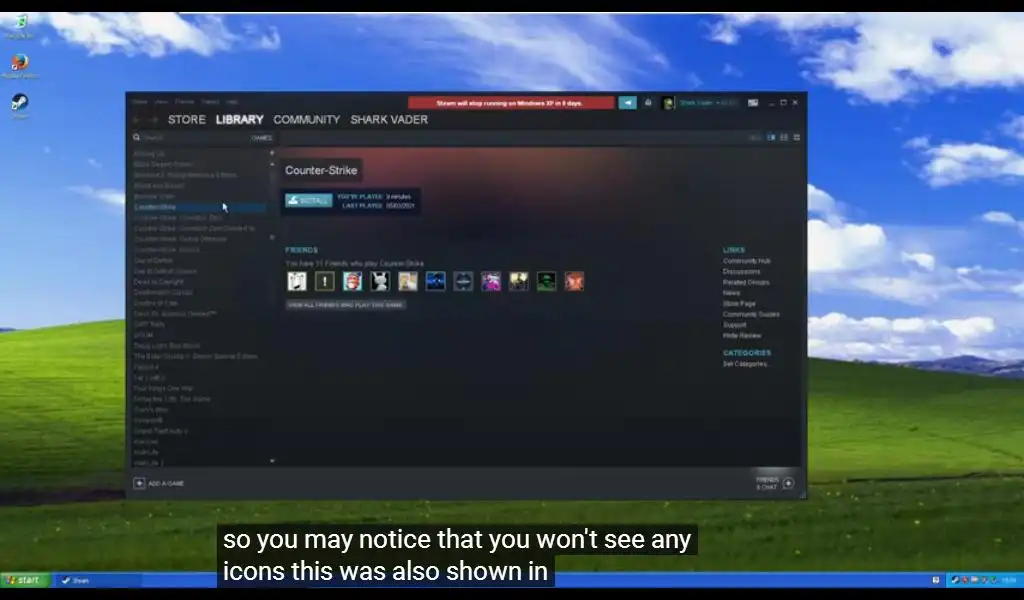
Task: Open the notifications inbox icon in title bar
Action: 648,103
